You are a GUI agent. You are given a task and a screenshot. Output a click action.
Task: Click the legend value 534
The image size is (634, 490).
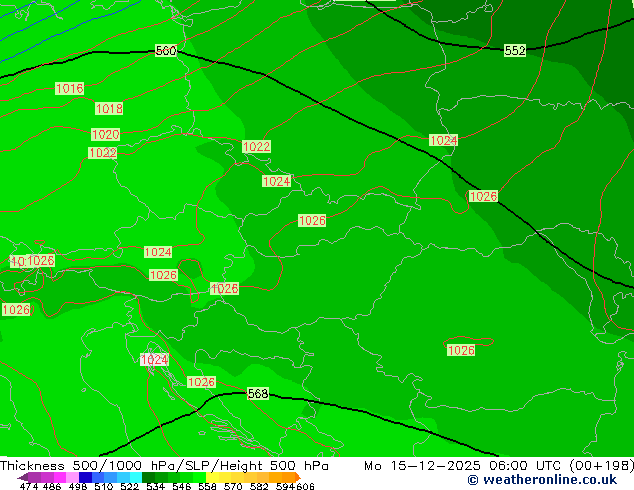click(155, 486)
